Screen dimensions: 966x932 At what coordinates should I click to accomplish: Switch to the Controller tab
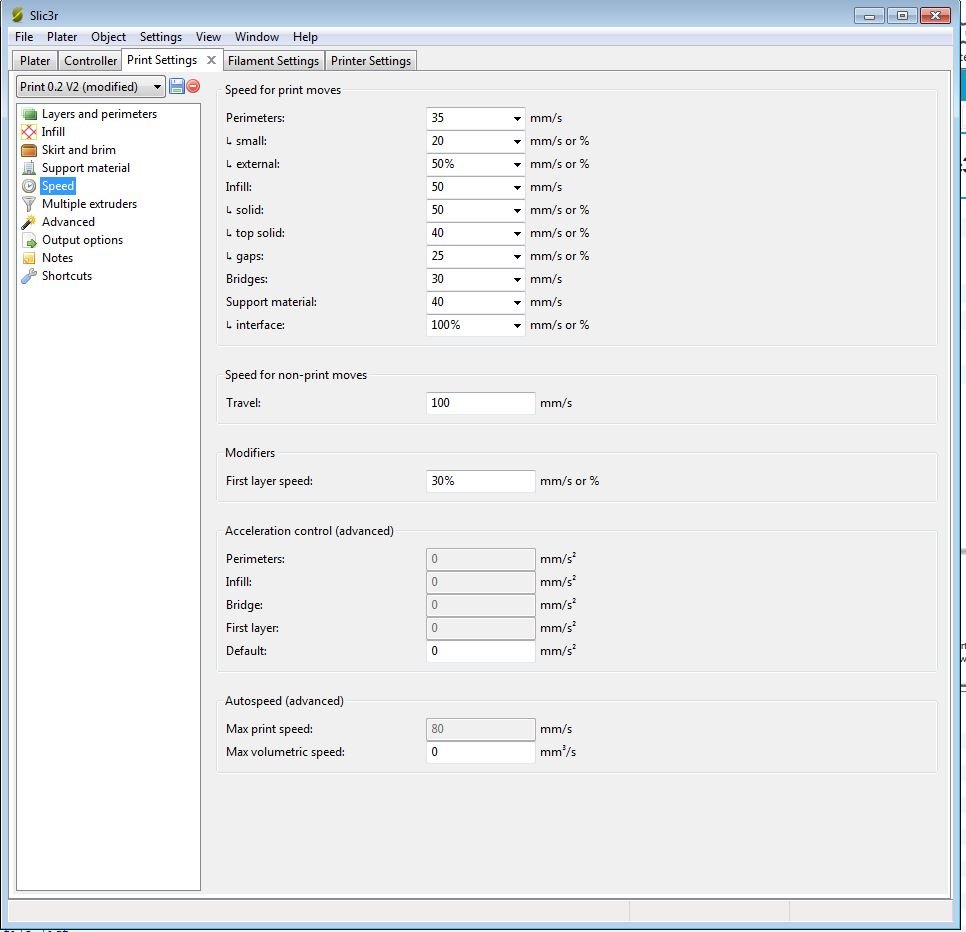pos(91,60)
